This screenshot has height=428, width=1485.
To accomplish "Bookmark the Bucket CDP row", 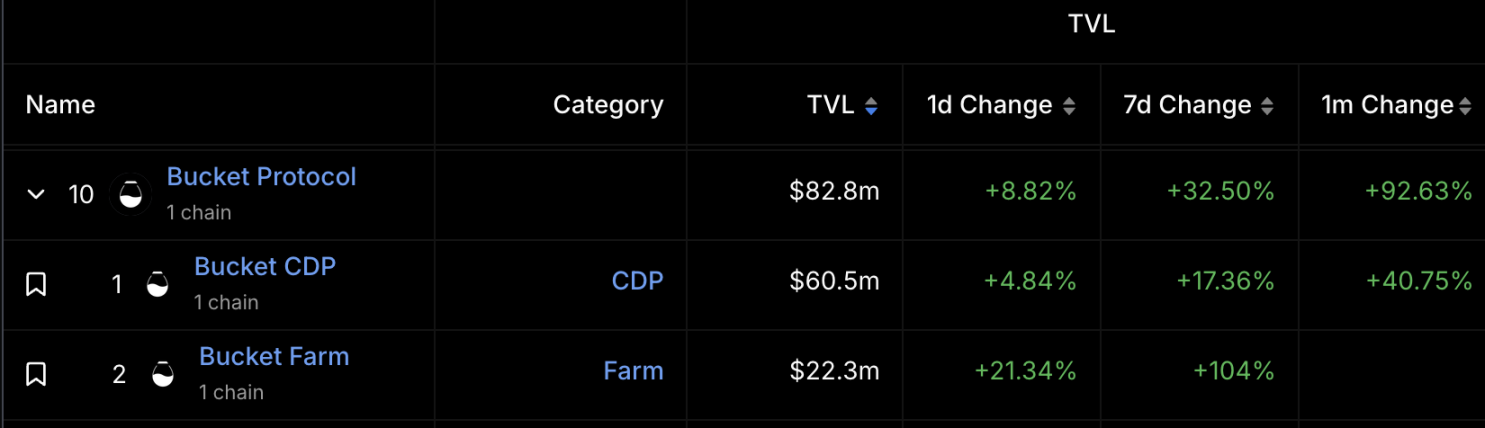I will coord(36,285).
